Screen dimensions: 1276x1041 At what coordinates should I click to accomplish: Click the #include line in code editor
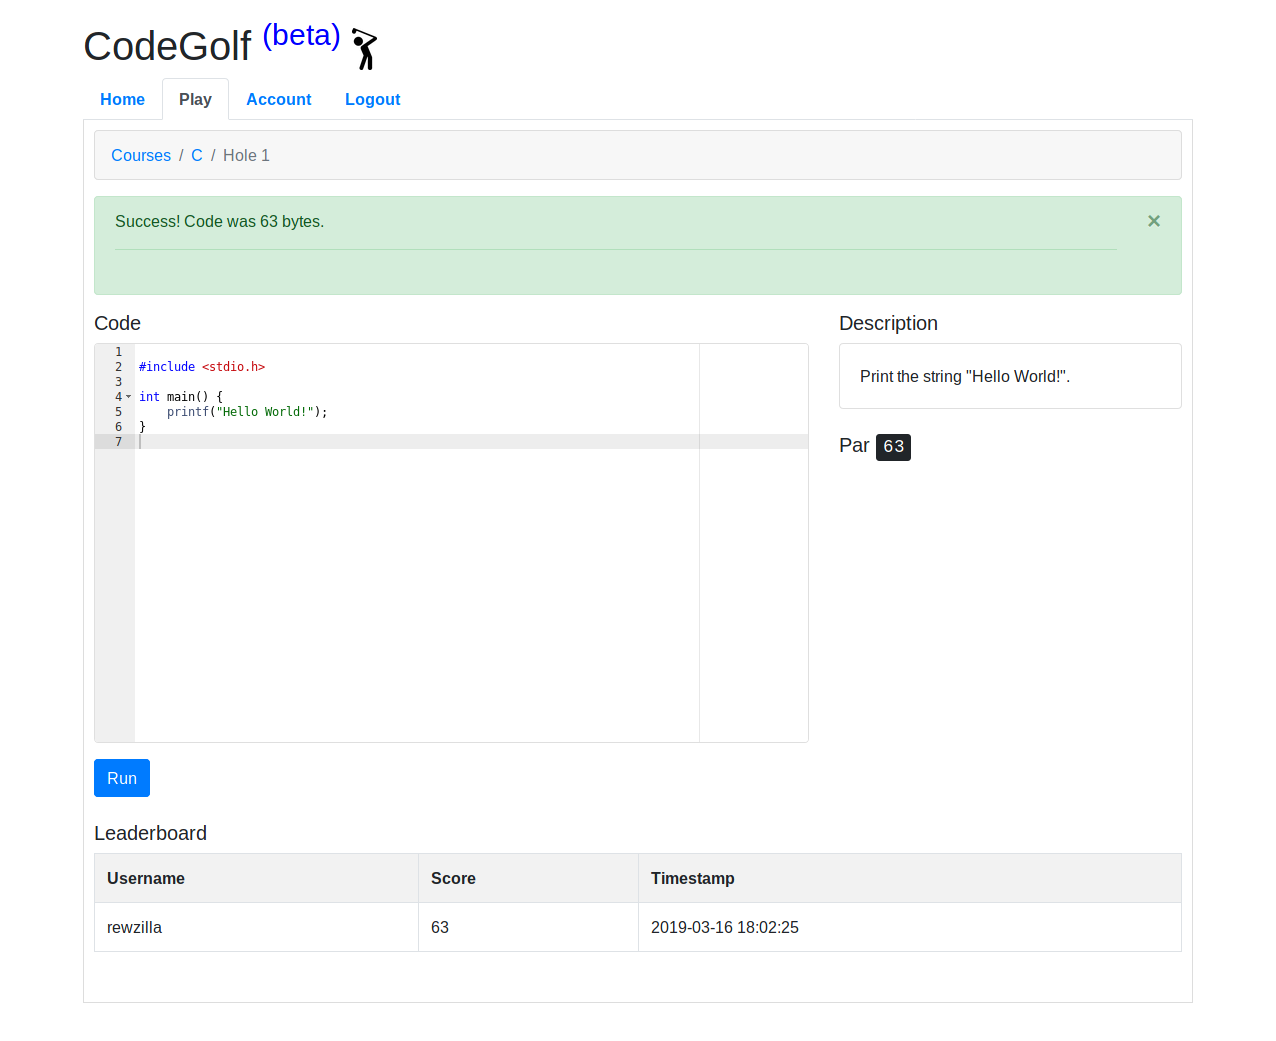202,367
